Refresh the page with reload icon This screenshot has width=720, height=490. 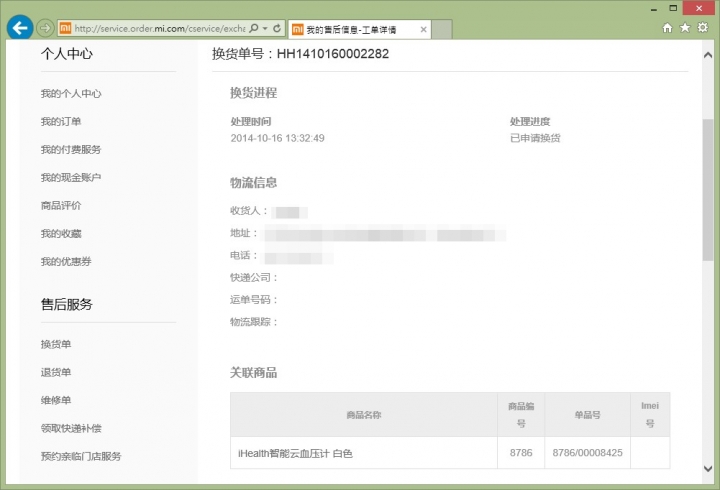coord(277,28)
